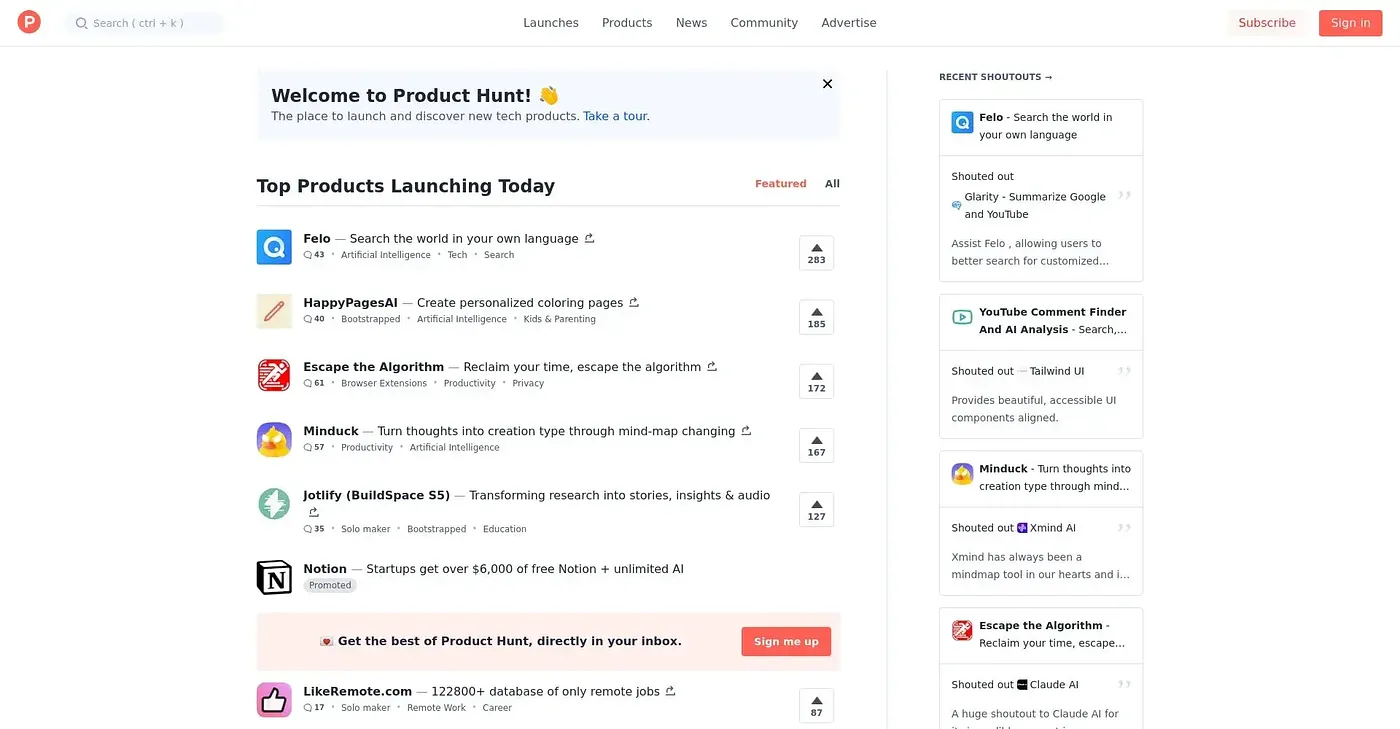Screen dimensions: 1400x729
Task: Open LikeRemote.com external link icon
Action: [x=670, y=690]
